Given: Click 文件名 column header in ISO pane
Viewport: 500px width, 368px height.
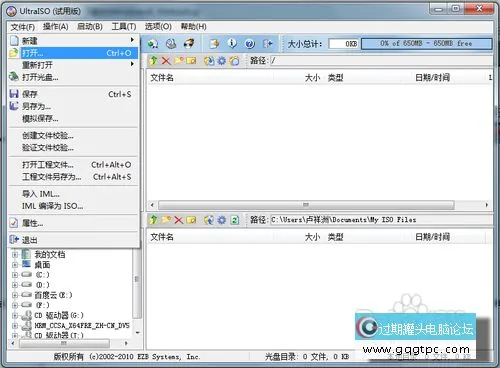Looking at the screenshot, I should tap(211, 78).
